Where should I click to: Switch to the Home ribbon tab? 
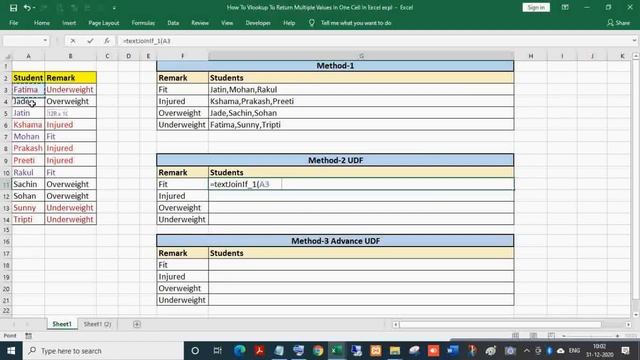tap(42, 23)
